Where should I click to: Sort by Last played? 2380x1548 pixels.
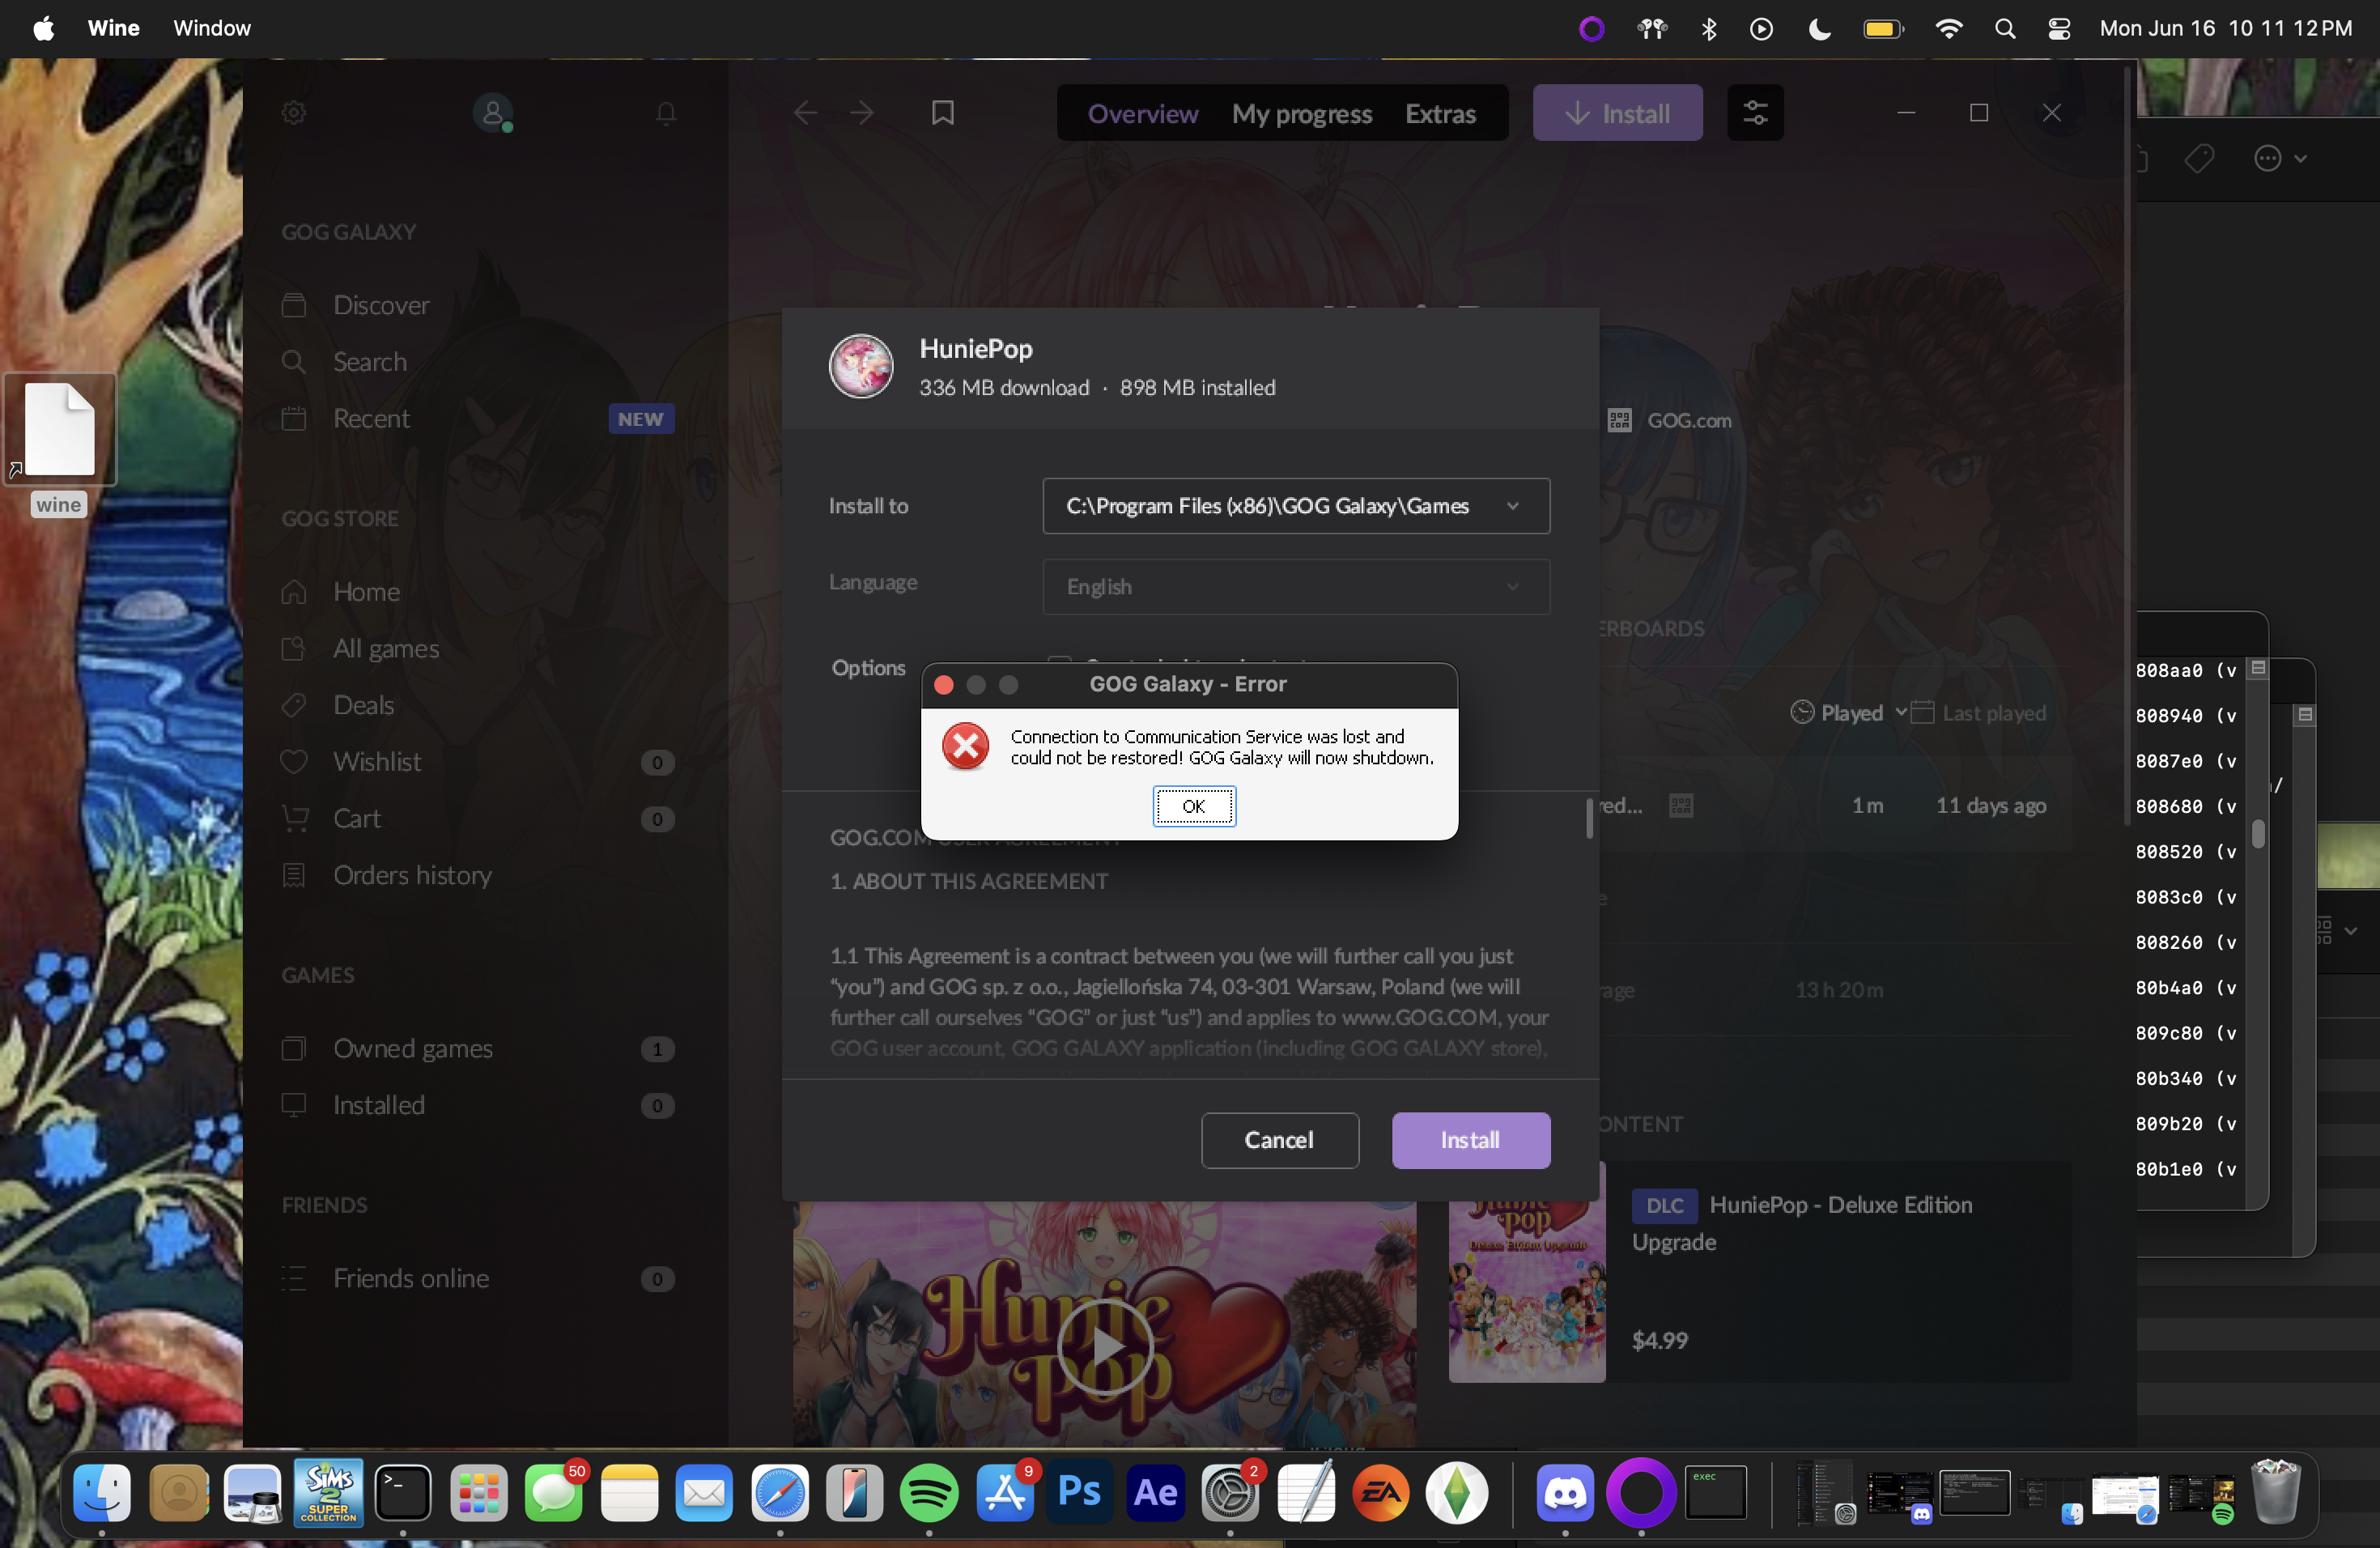(x=1978, y=713)
